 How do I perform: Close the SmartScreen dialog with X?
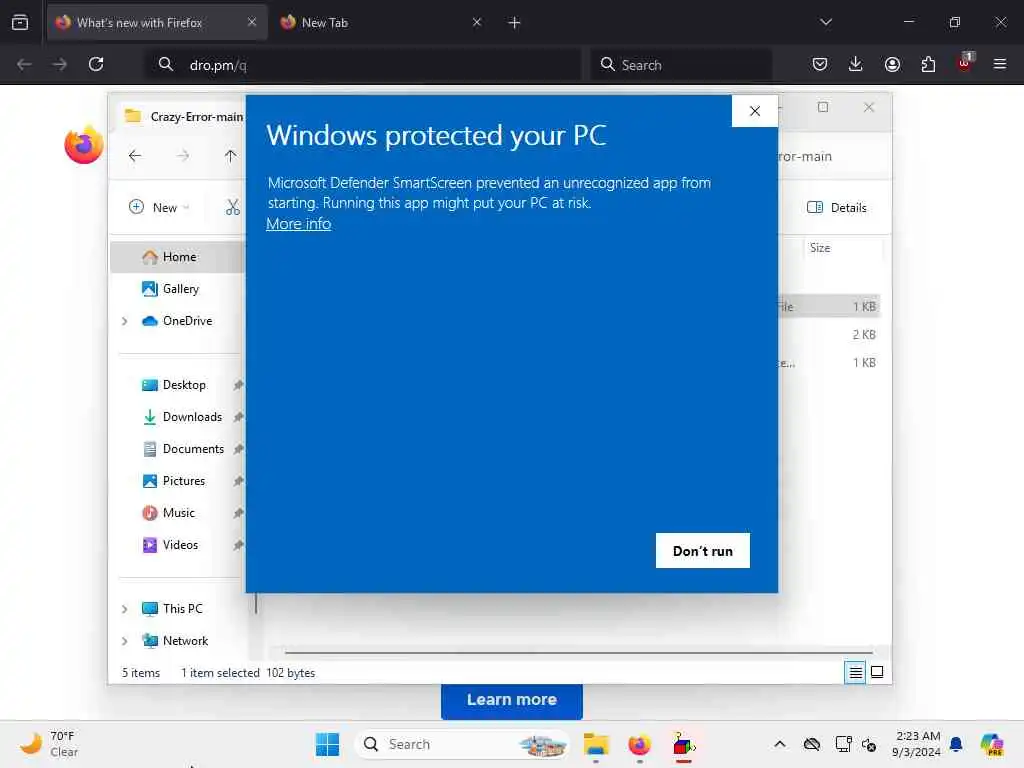pyautogui.click(x=755, y=111)
